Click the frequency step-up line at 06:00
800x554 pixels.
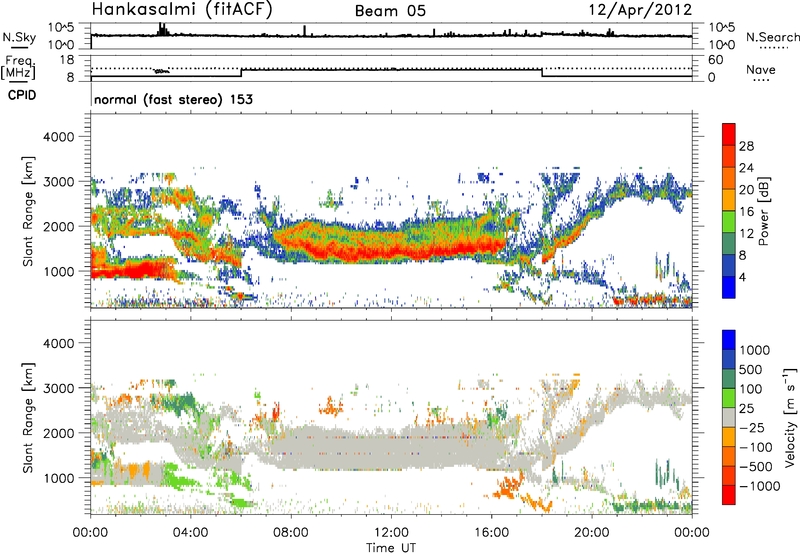point(241,72)
